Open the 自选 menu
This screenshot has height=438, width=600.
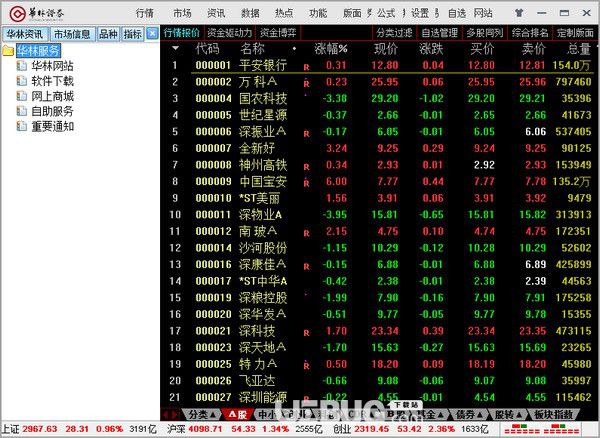pos(457,13)
